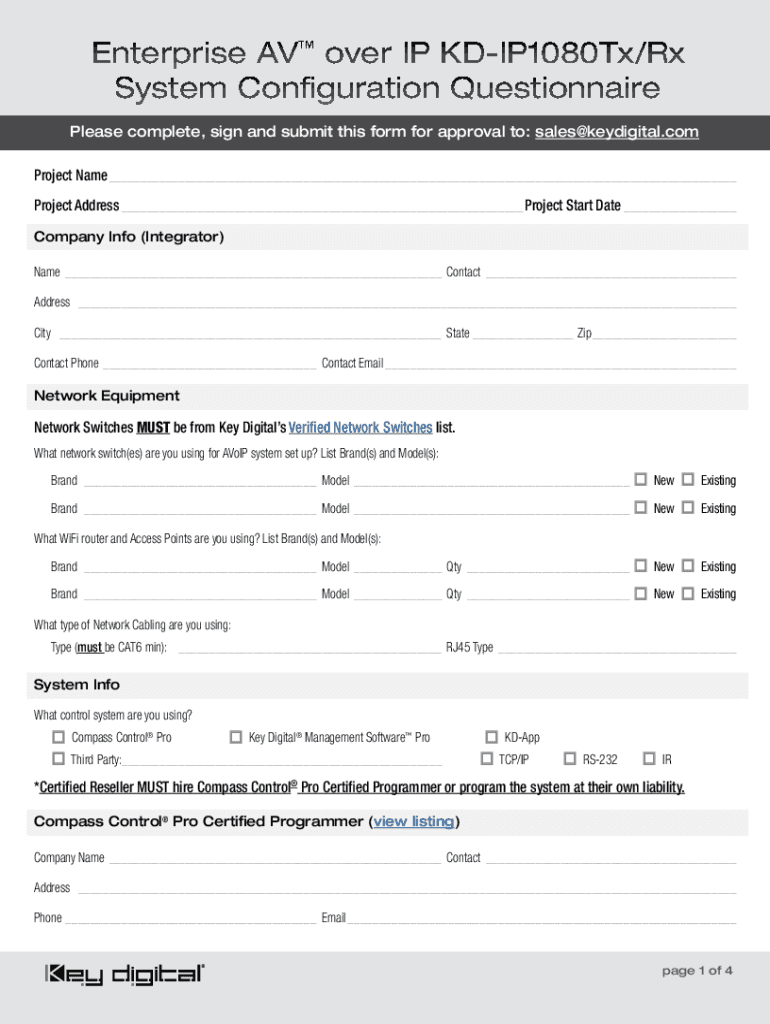Check the TCP/IP checkbox
Image resolution: width=770 pixels, height=1024 pixels.
coord(487,759)
